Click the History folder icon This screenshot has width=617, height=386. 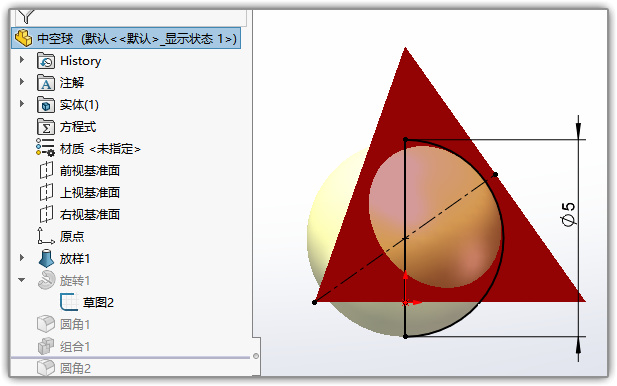point(46,61)
